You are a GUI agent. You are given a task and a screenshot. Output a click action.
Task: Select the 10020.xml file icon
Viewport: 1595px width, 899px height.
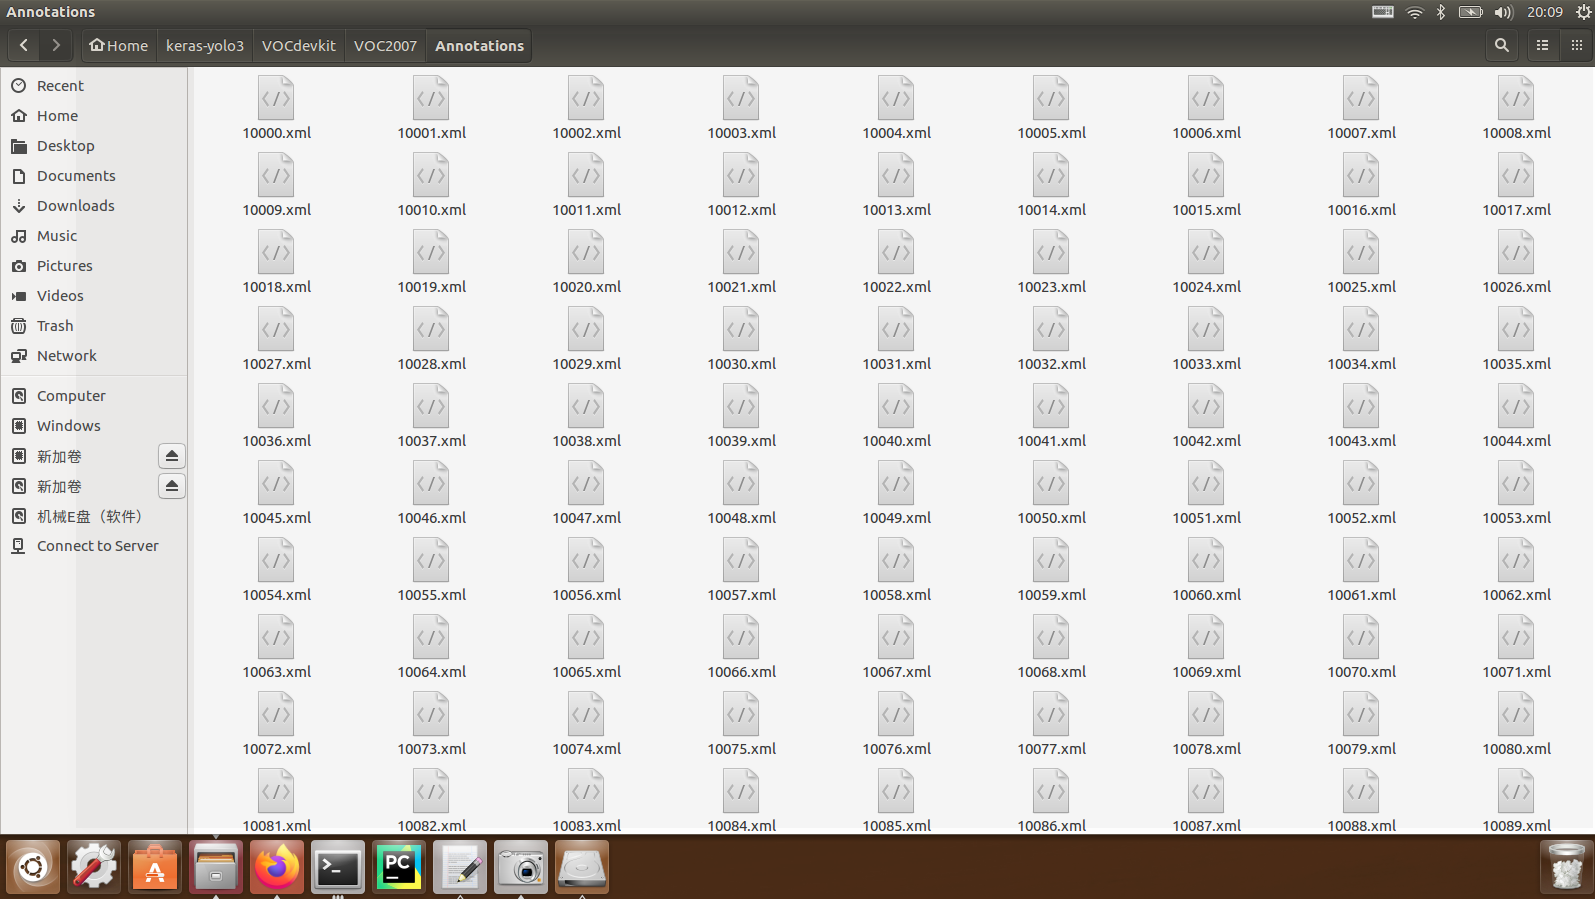[586, 252]
